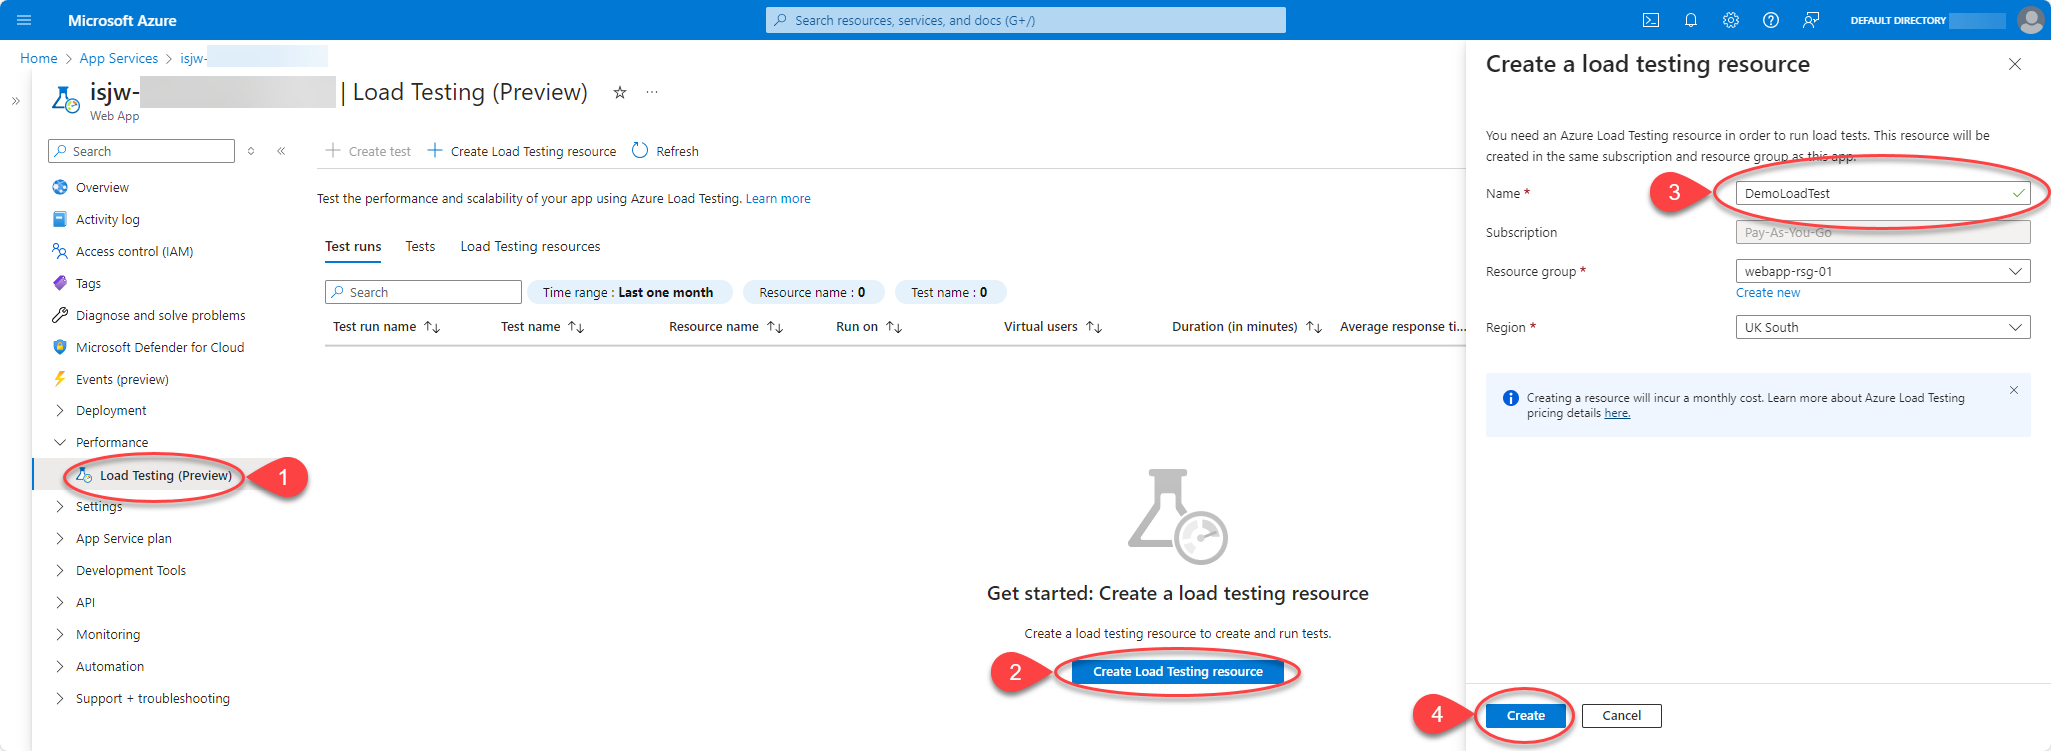Expand the Development Tools section
Screen dimensions: 2051x751
point(60,570)
